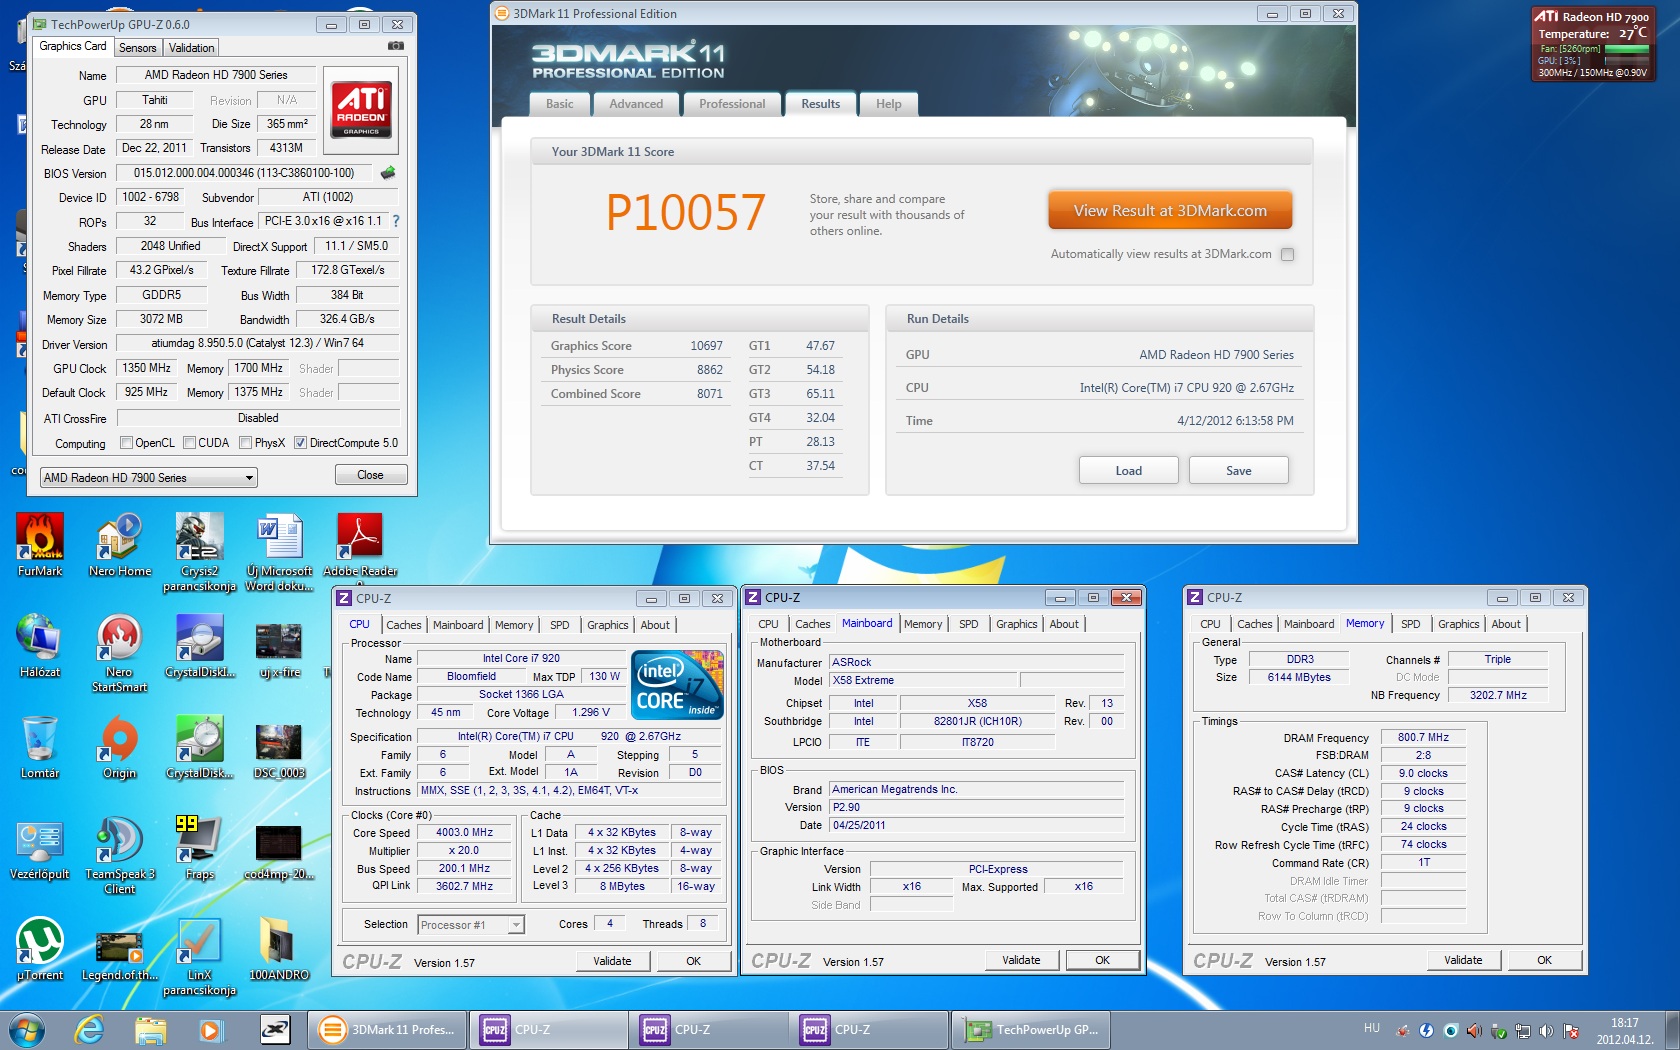Click the P10057 score in 3DMark 11
The height and width of the screenshot is (1050, 1680).
685,213
